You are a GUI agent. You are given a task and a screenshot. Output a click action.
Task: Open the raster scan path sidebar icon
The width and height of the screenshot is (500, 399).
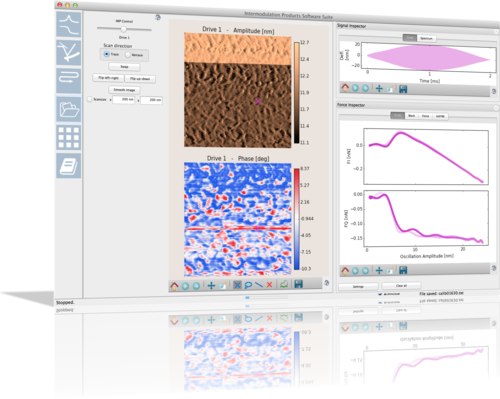pyautogui.click(x=68, y=80)
